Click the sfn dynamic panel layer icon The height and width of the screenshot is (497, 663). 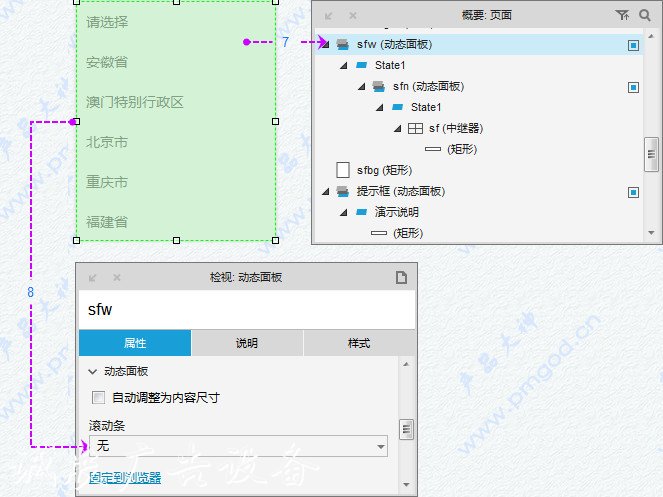(x=378, y=87)
